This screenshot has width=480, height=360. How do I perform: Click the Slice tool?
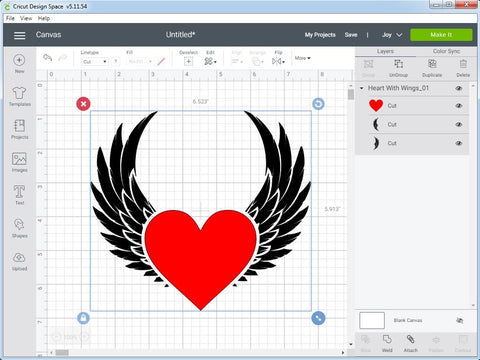tap(366, 343)
